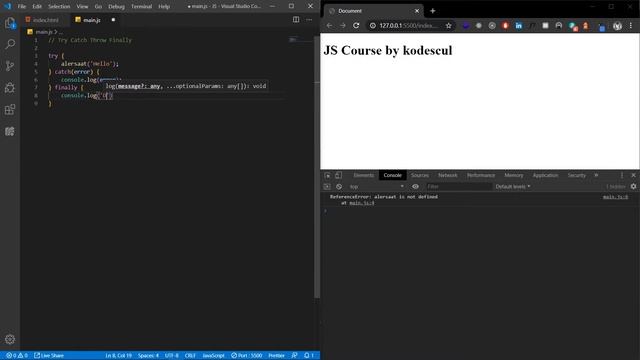Open the DevTools customize menu

(x=622, y=175)
